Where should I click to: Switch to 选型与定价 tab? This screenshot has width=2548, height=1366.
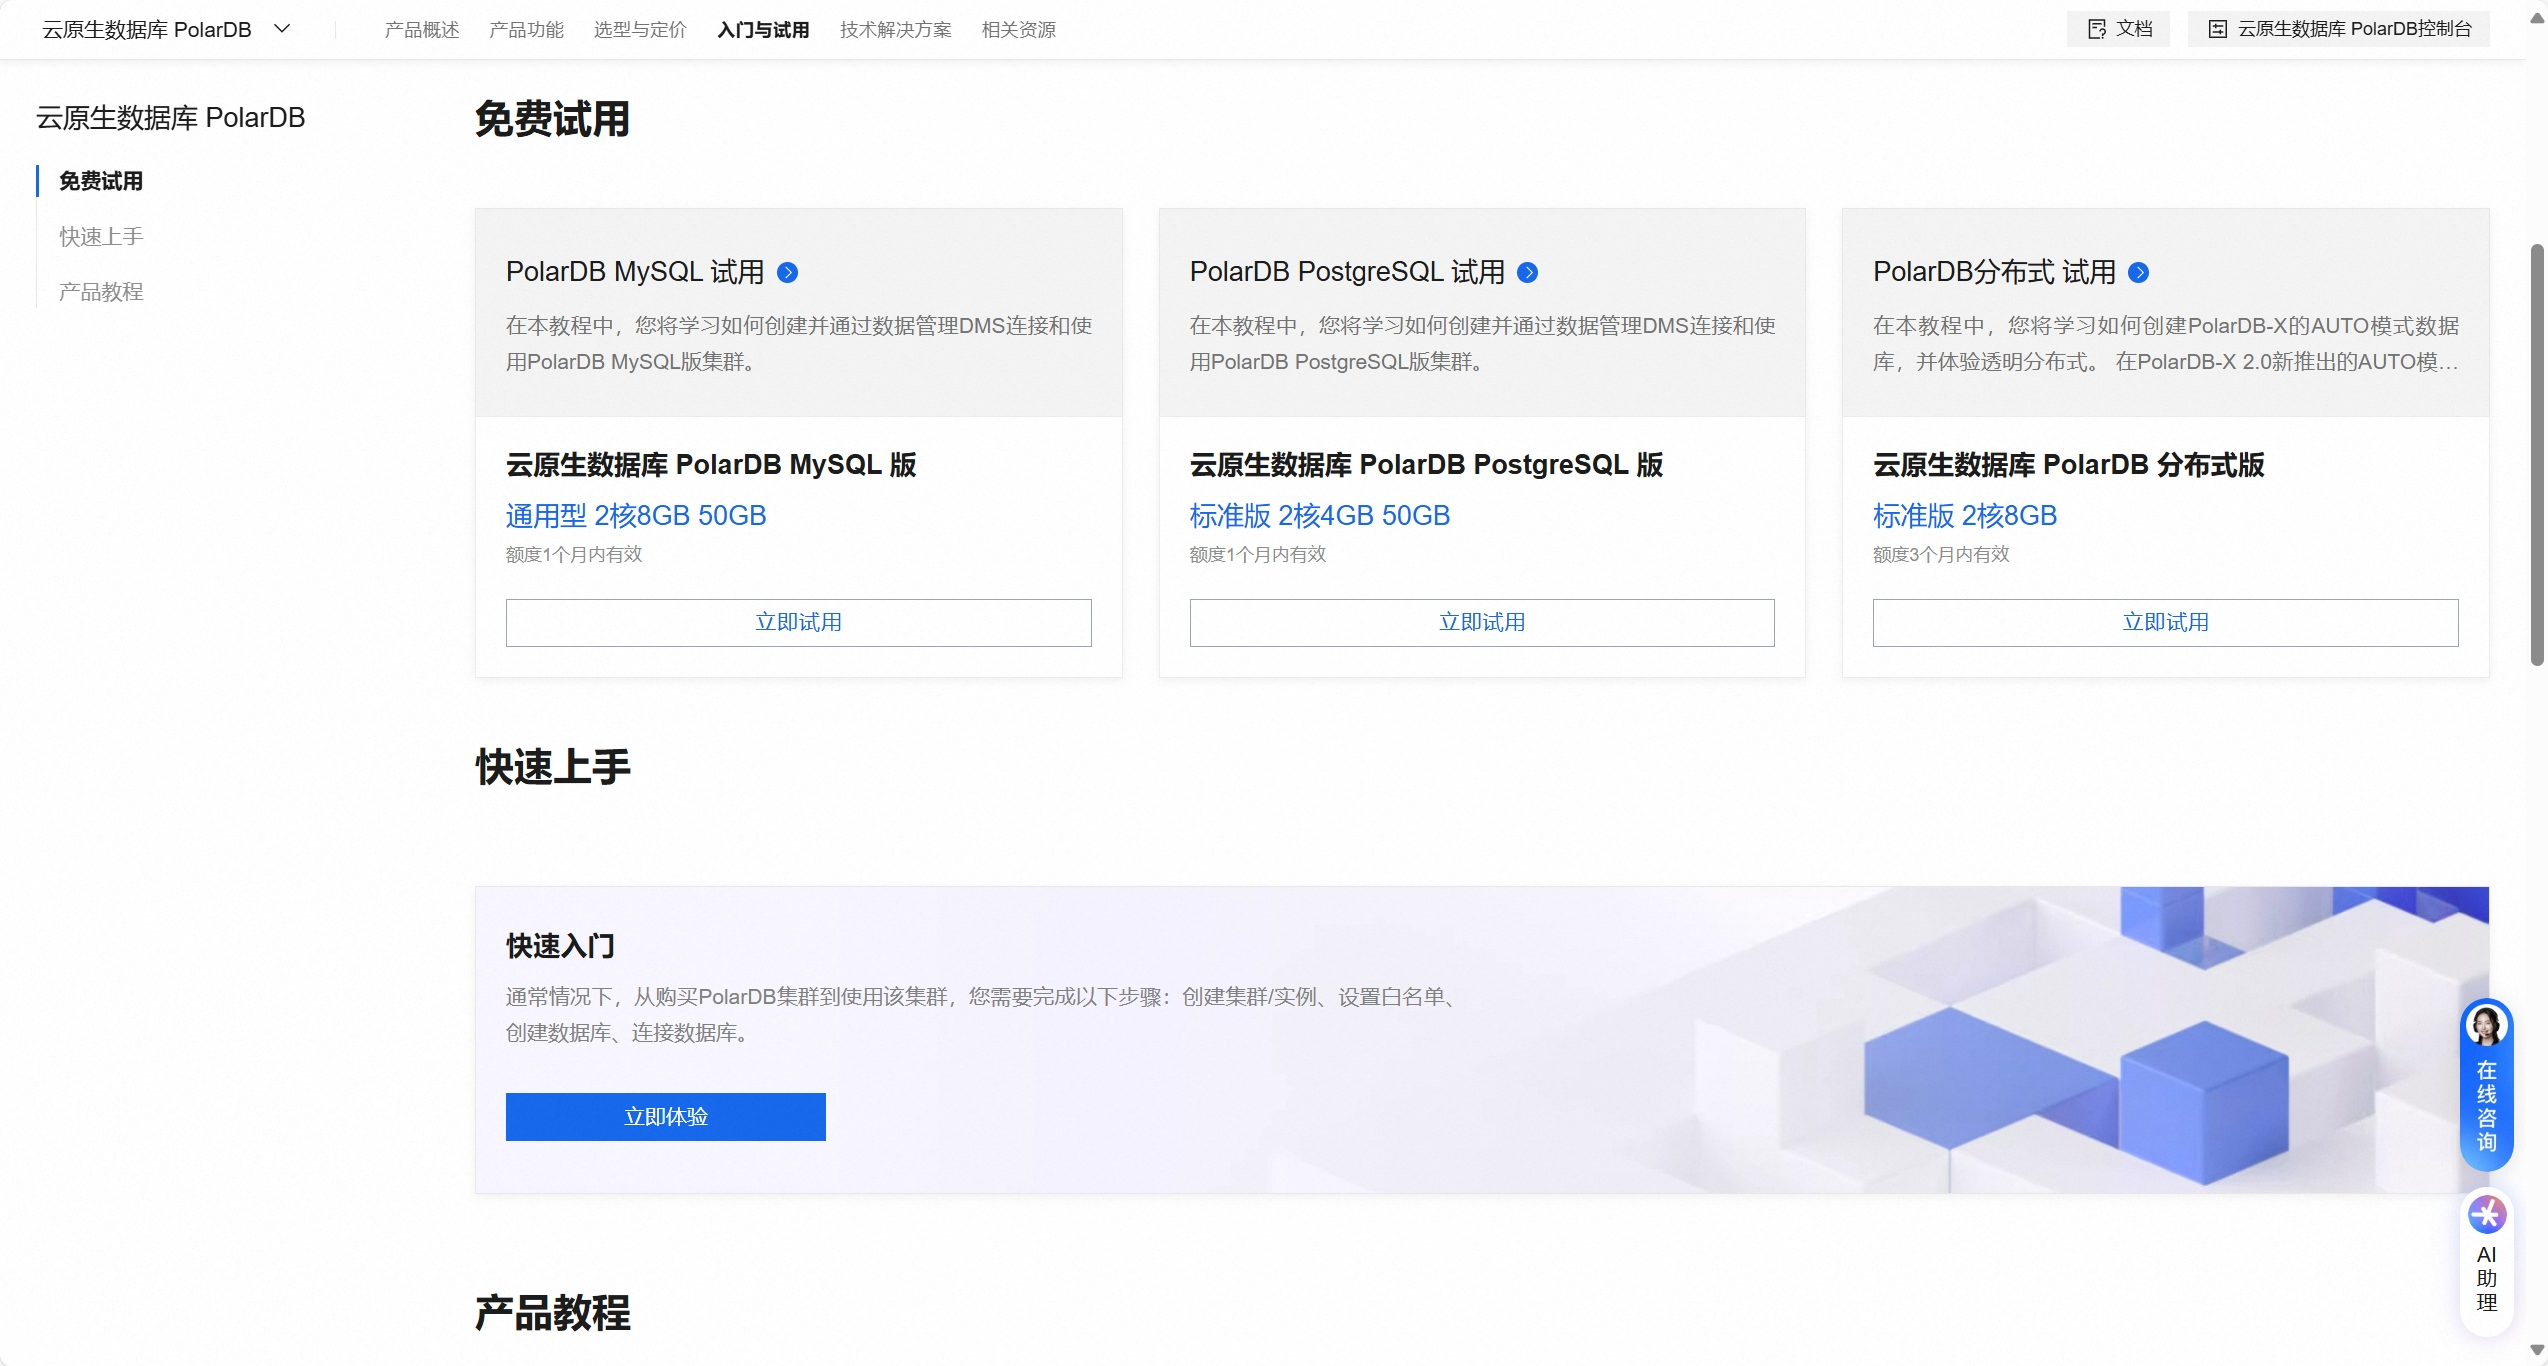[x=640, y=30]
